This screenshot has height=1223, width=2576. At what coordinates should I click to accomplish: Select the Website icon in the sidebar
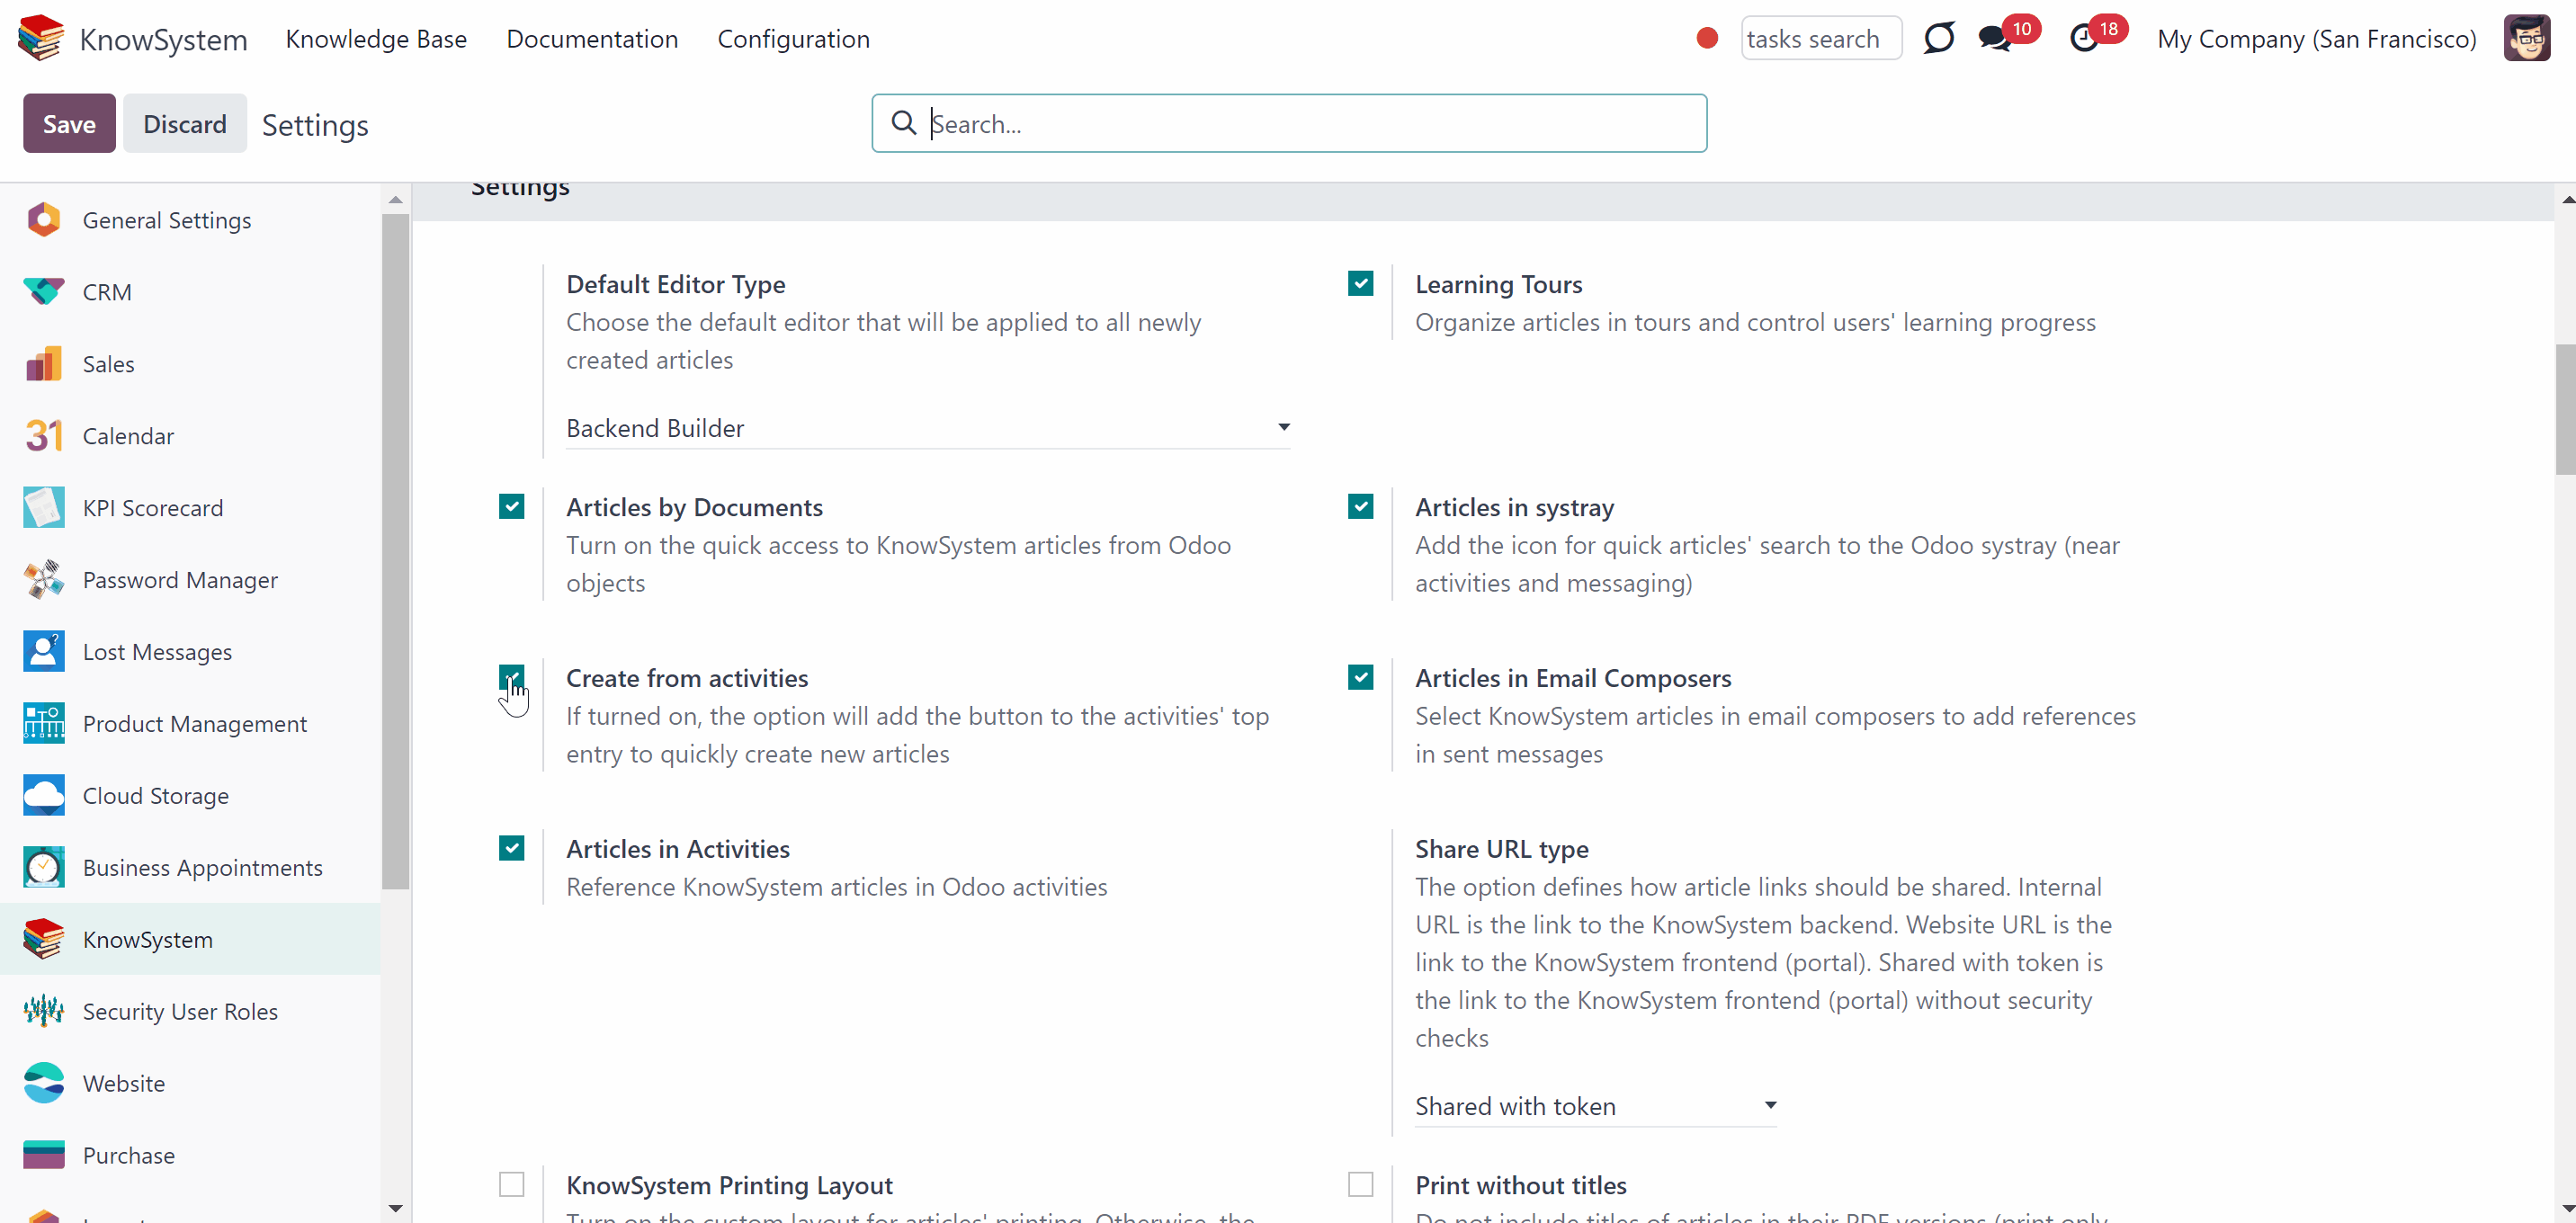click(44, 1084)
